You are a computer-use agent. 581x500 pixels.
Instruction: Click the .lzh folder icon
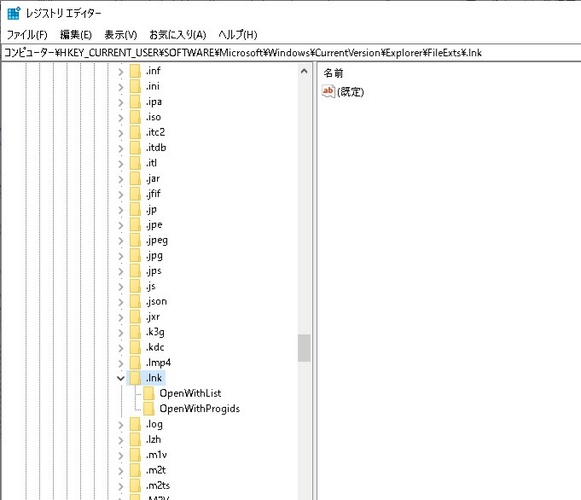(x=135, y=440)
